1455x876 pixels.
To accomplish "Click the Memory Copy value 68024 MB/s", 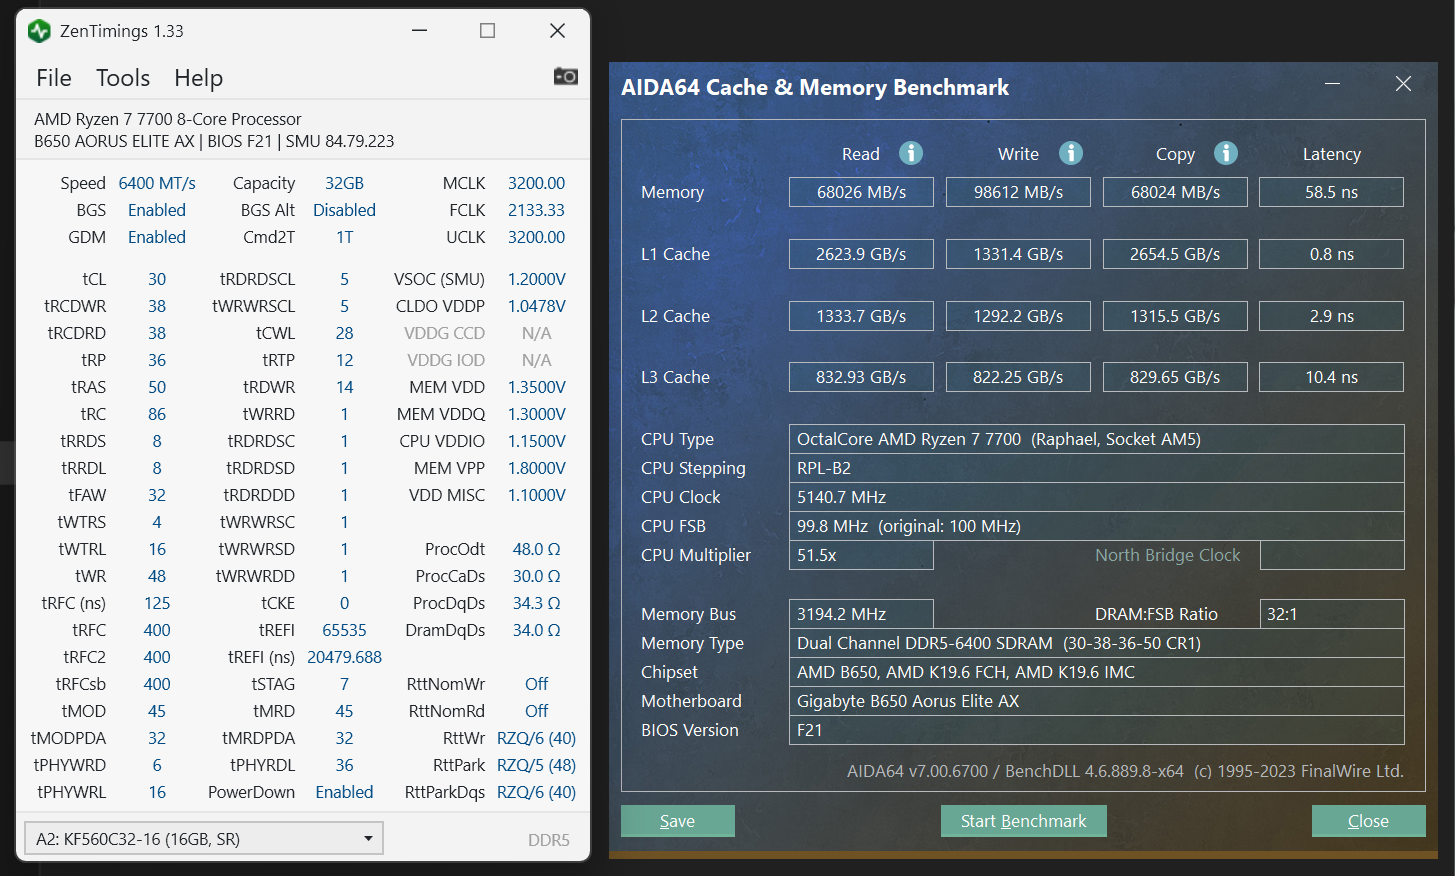I will pyautogui.click(x=1175, y=192).
